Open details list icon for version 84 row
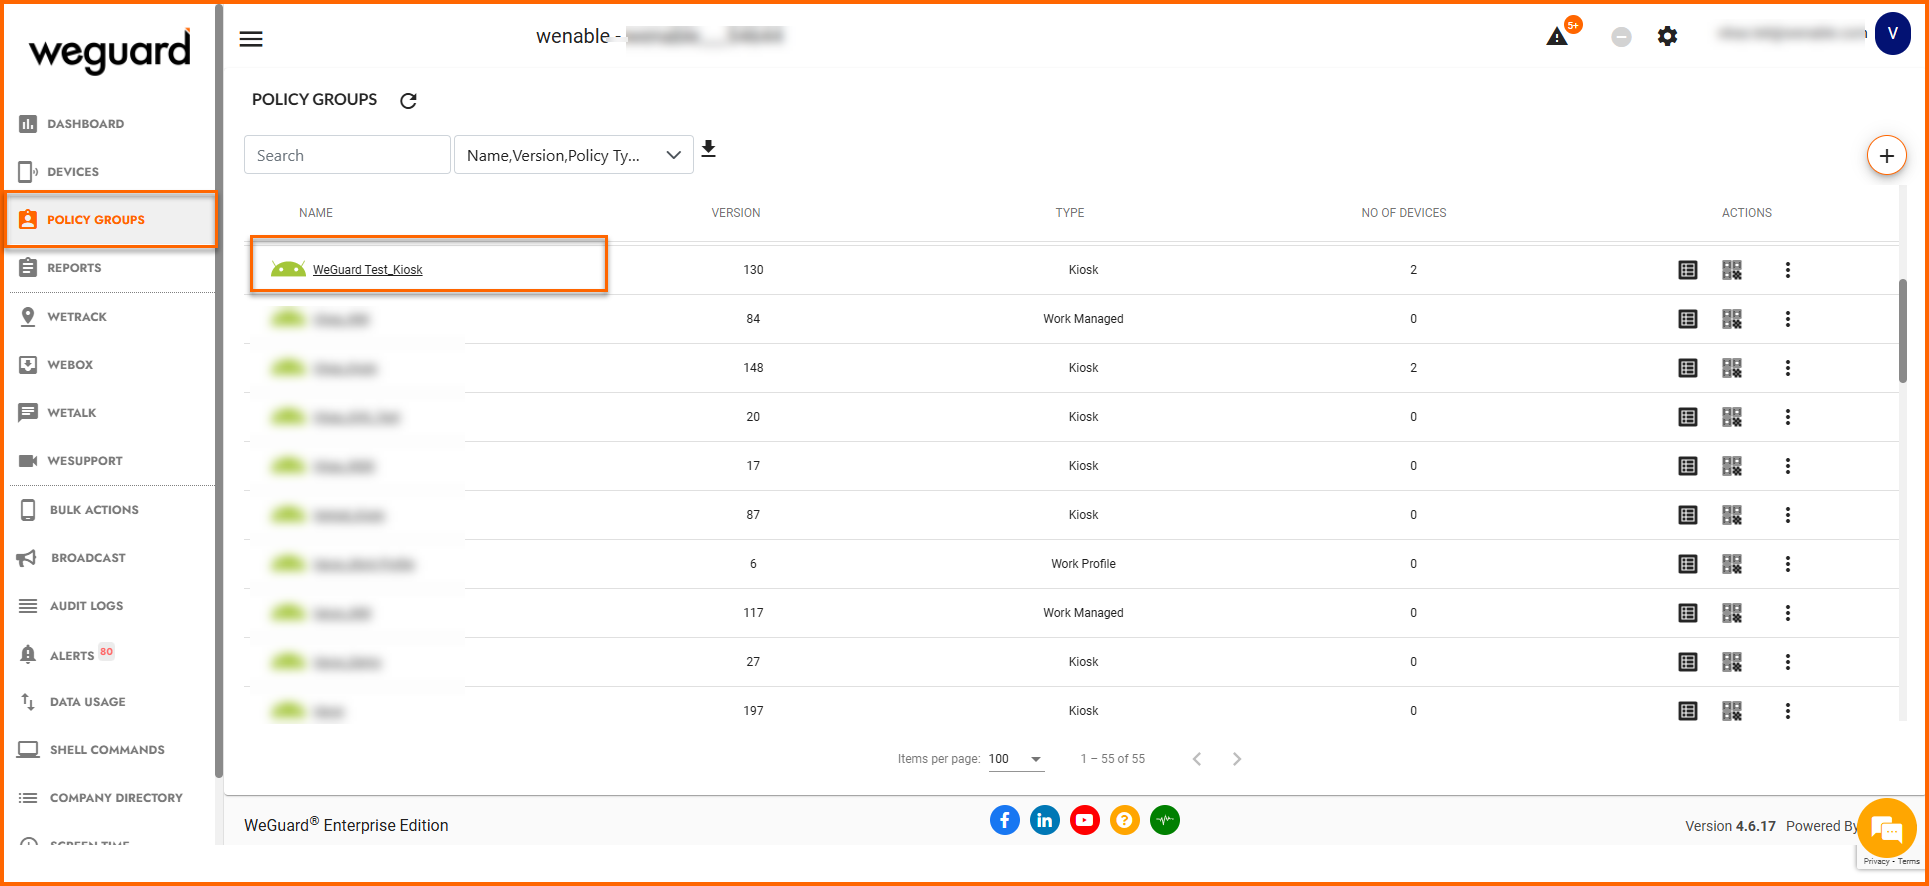 pos(1688,319)
